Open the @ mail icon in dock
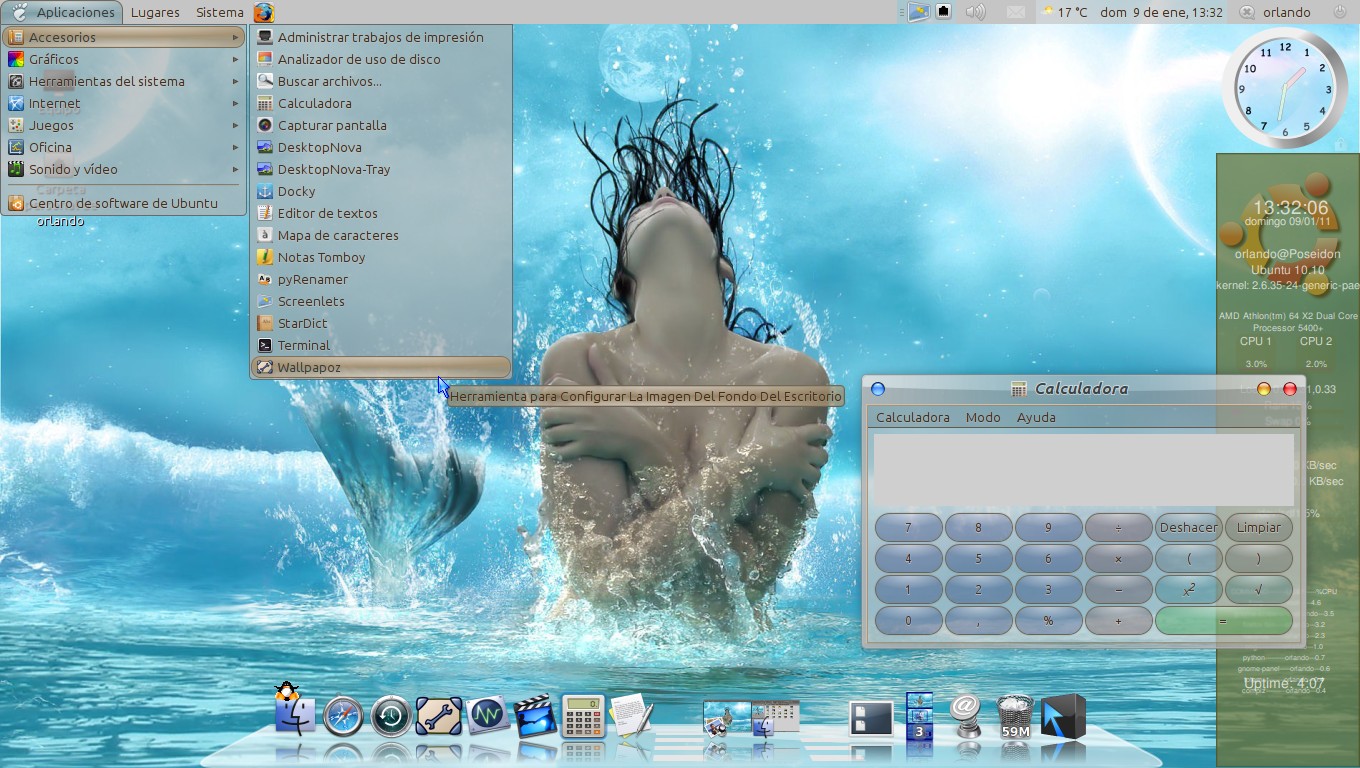1360x768 pixels. [x=966, y=716]
